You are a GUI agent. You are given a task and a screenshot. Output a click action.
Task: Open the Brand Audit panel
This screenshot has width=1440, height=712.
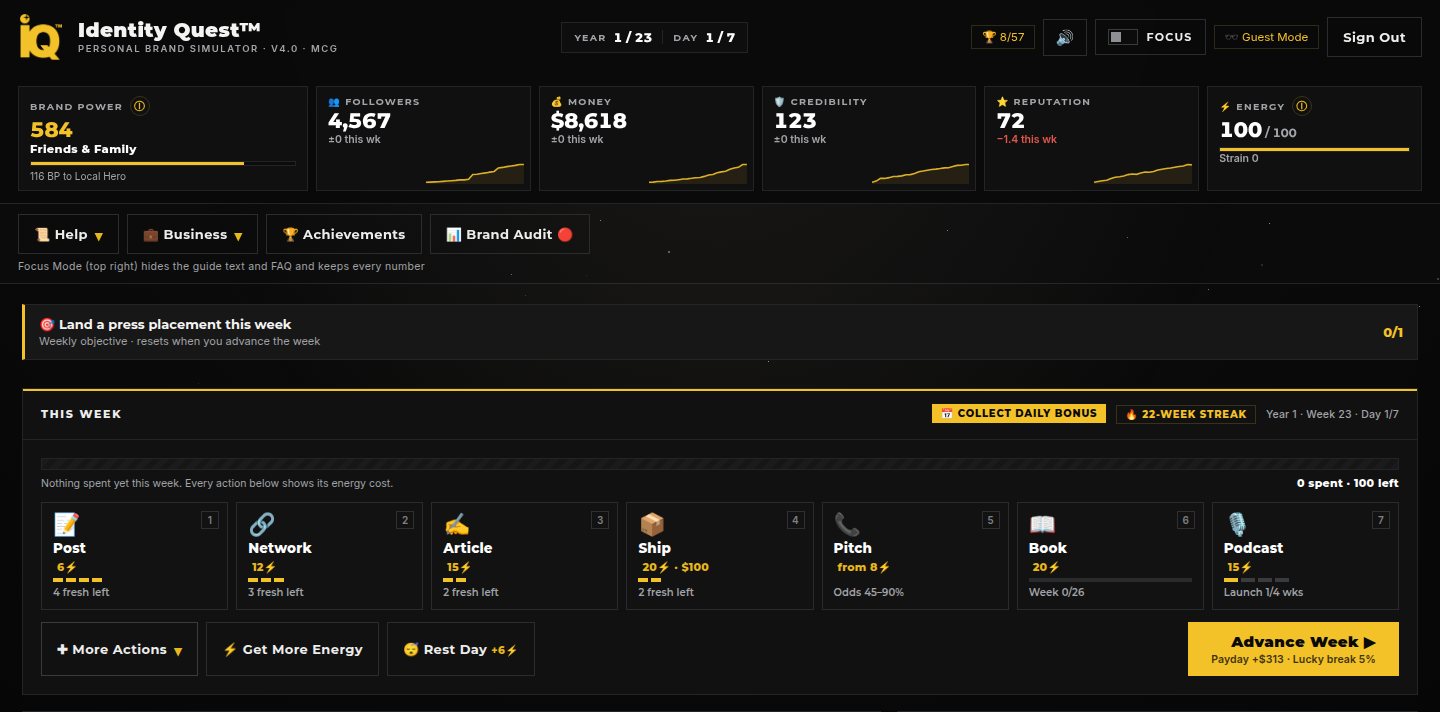[x=510, y=234]
